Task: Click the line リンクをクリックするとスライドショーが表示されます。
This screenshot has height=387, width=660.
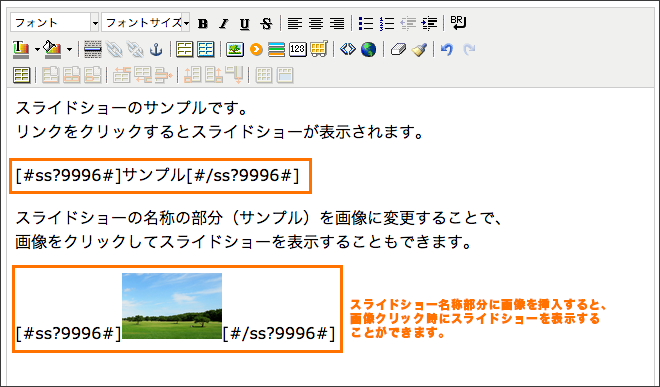Action: click(x=220, y=132)
